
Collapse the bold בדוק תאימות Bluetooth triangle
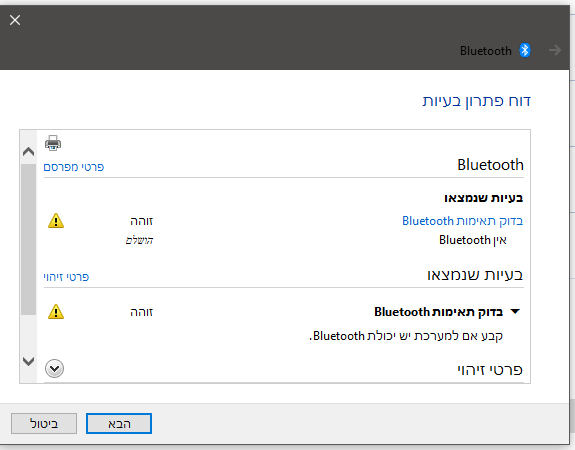[515, 312]
